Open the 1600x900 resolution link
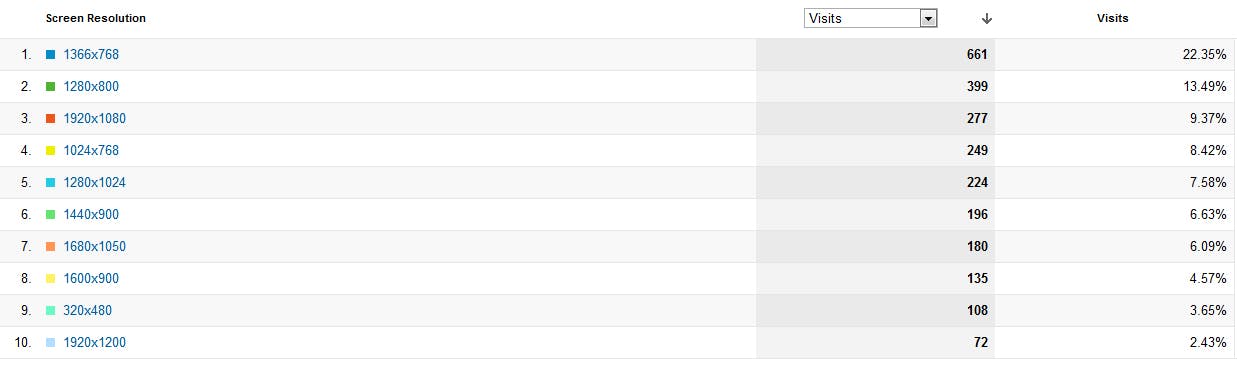This screenshot has height=372, width=1237. click(91, 279)
